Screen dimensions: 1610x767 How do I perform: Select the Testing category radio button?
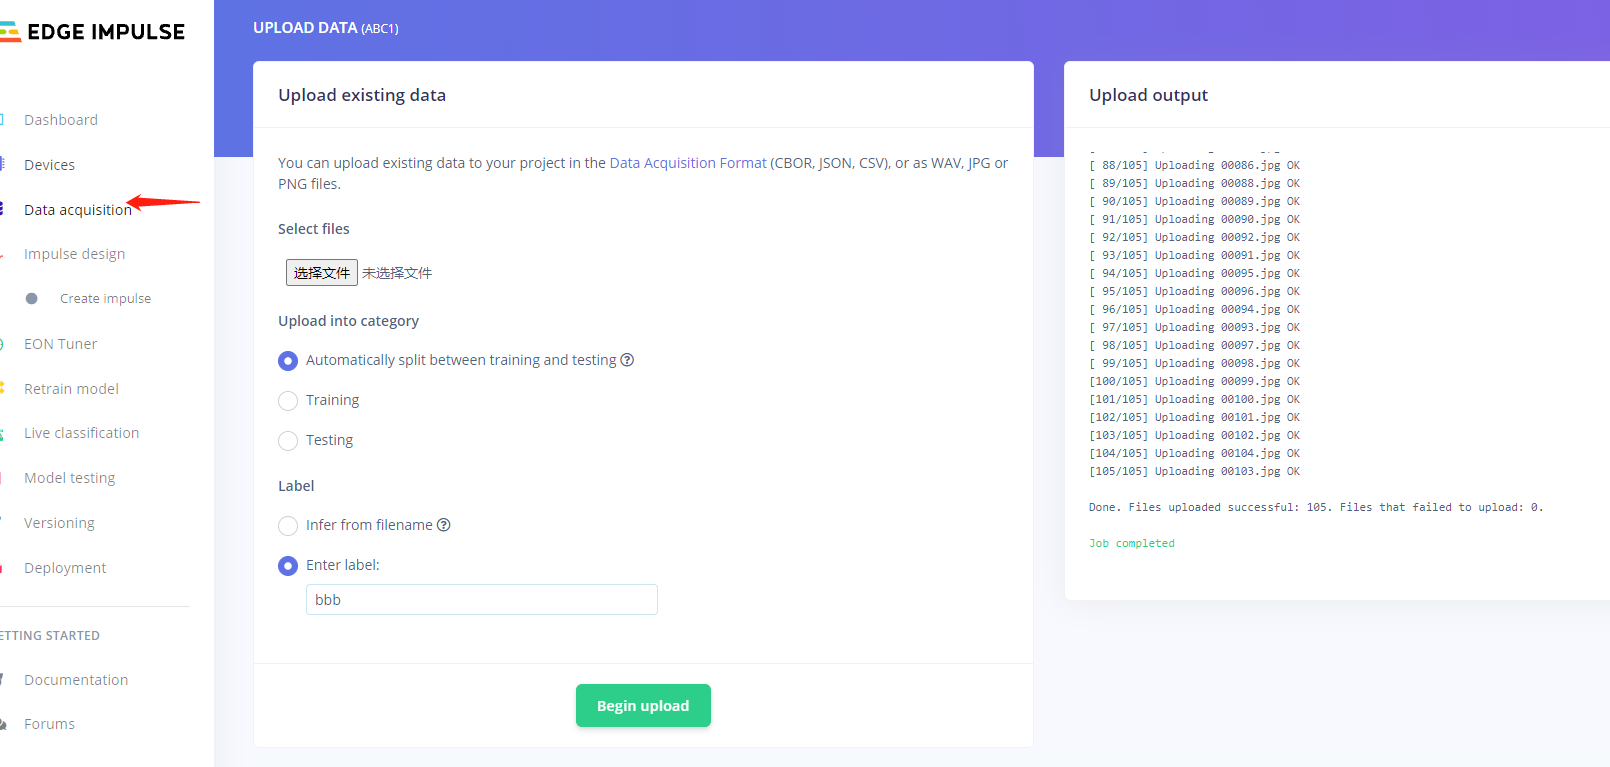[x=288, y=440]
